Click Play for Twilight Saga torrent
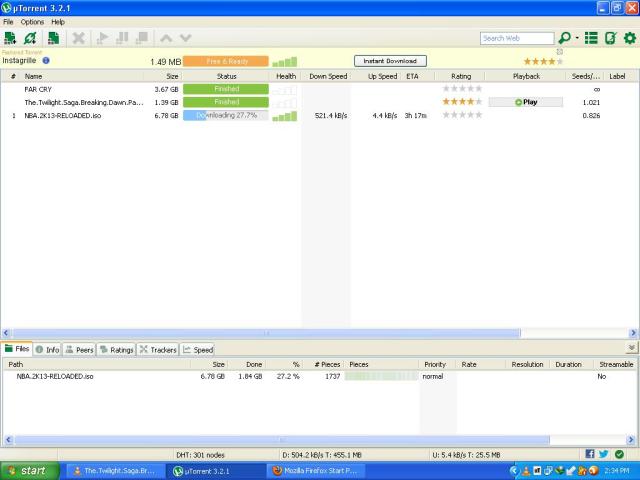640x480 pixels. (x=526, y=102)
